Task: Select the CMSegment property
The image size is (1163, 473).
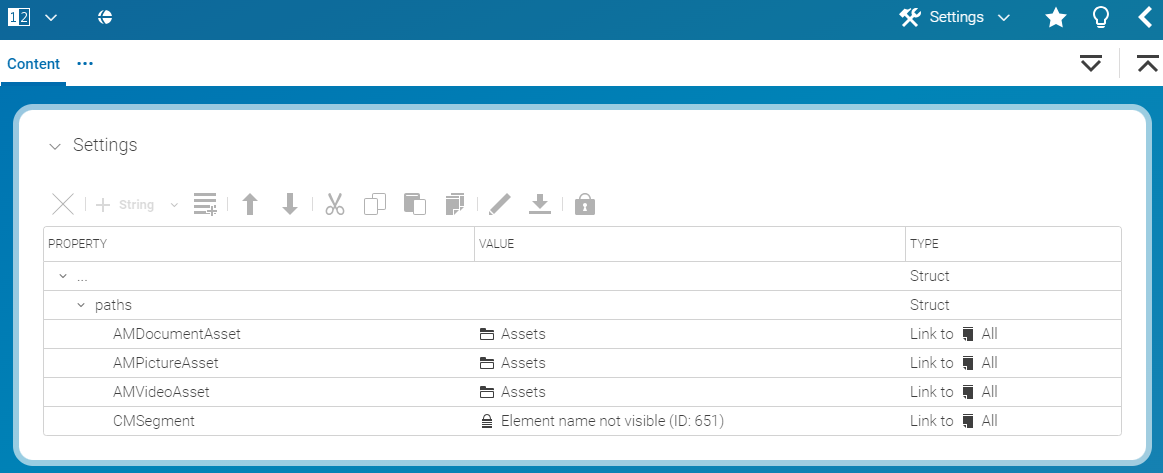Action: tap(154, 421)
